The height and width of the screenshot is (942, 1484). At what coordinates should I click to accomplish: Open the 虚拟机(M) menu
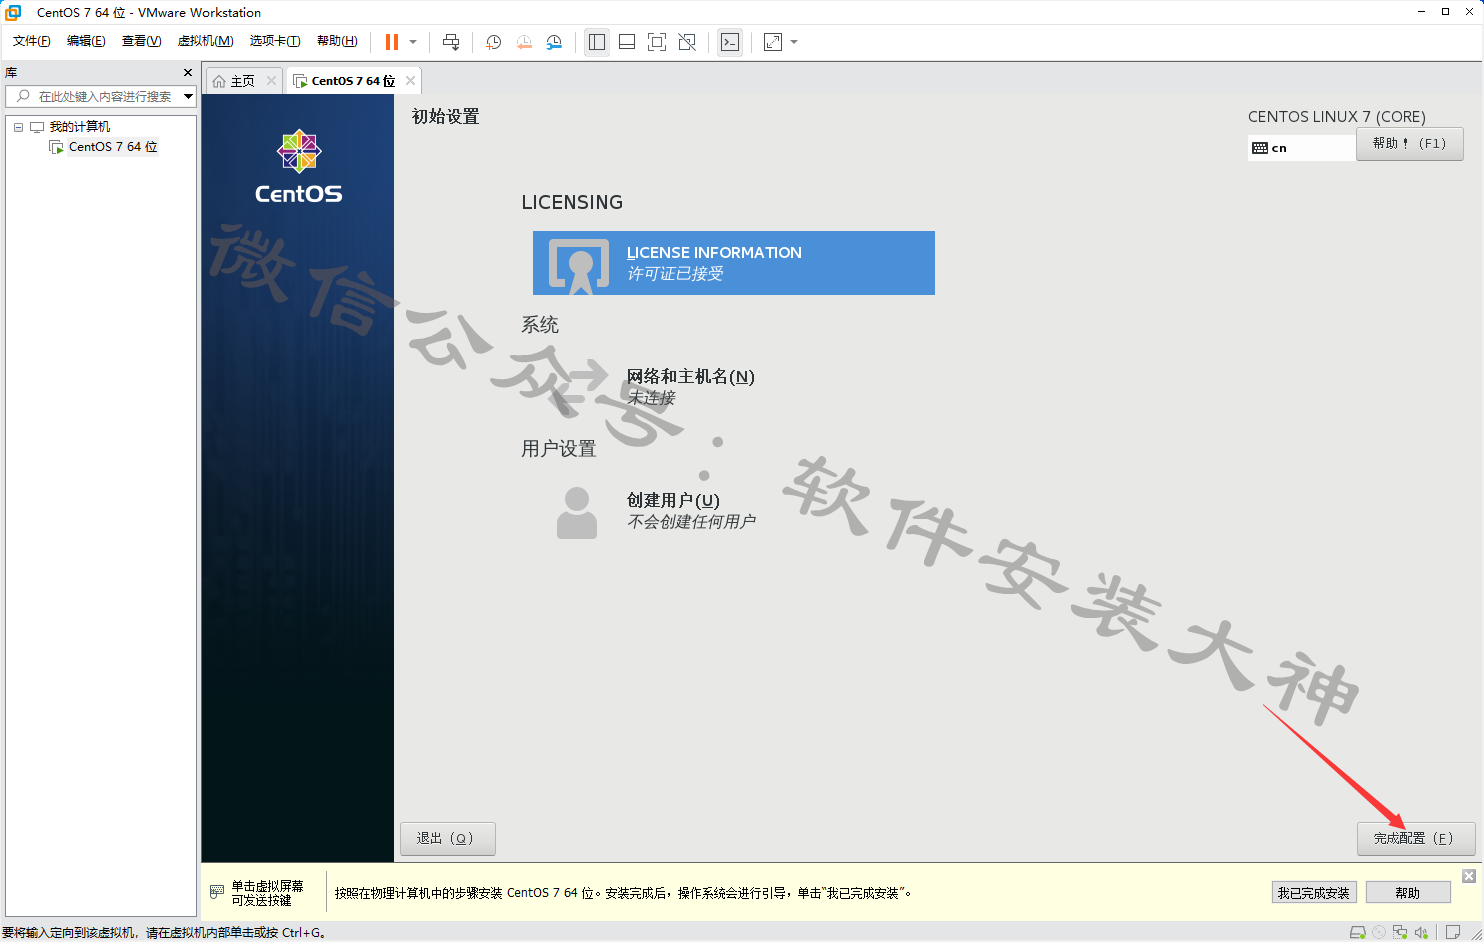coord(205,41)
